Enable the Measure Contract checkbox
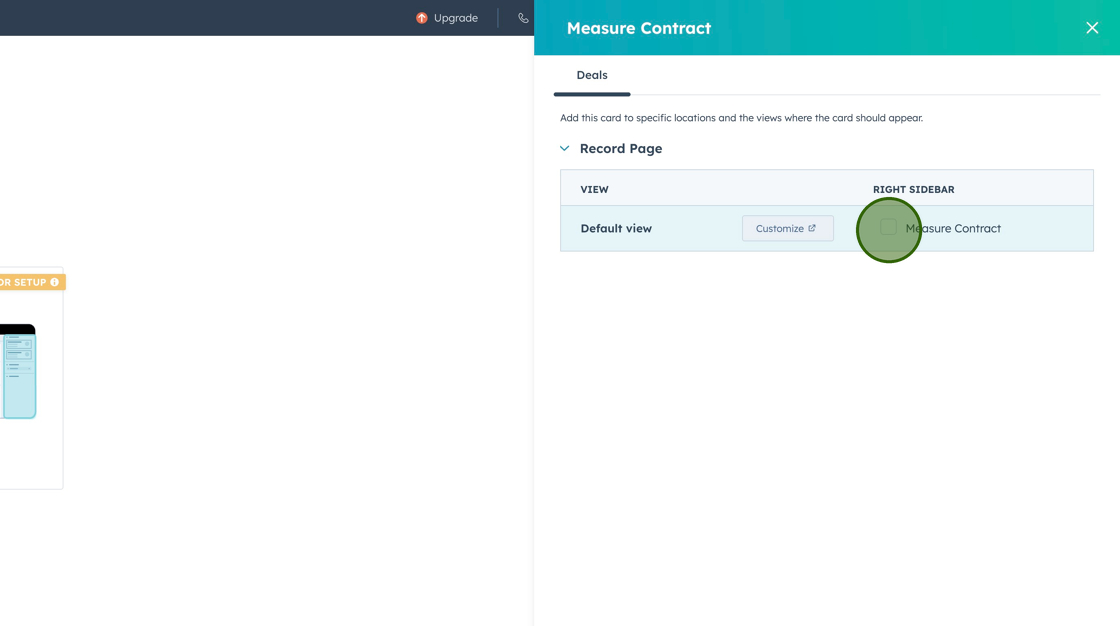 (x=888, y=228)
